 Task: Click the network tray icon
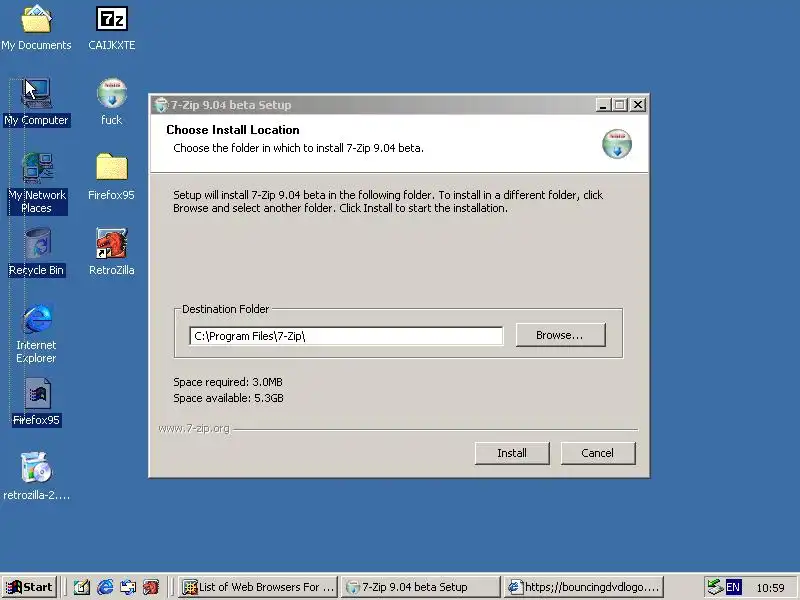coord(715,587)
